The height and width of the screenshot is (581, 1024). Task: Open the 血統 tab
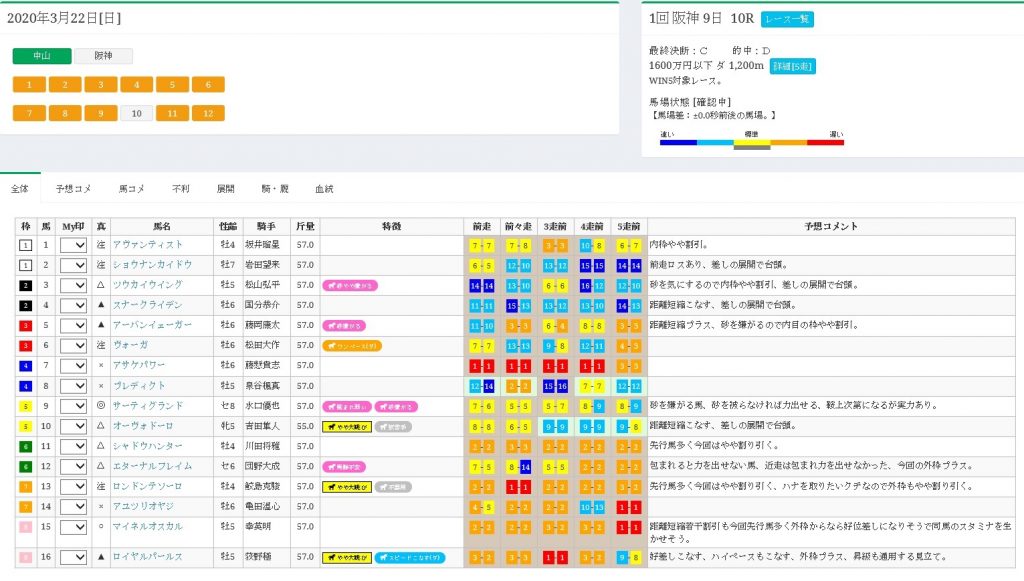click(x=324, y=188)
